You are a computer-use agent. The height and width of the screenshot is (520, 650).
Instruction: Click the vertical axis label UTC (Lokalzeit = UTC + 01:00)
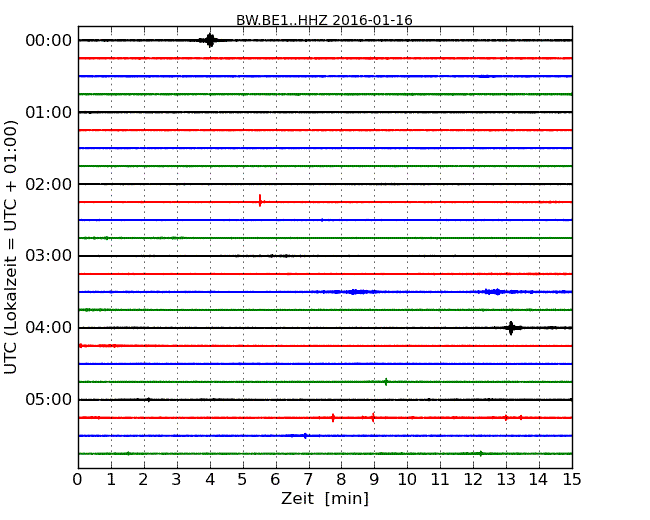[10, 247]
